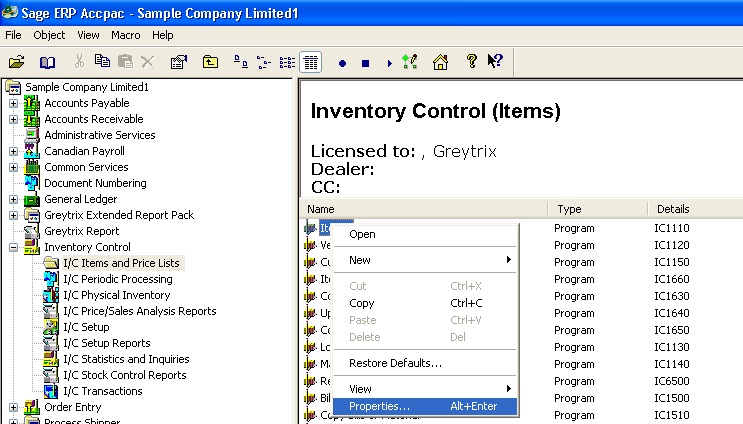Click the Order Entry module icon
743x424 pixels.
32,407
